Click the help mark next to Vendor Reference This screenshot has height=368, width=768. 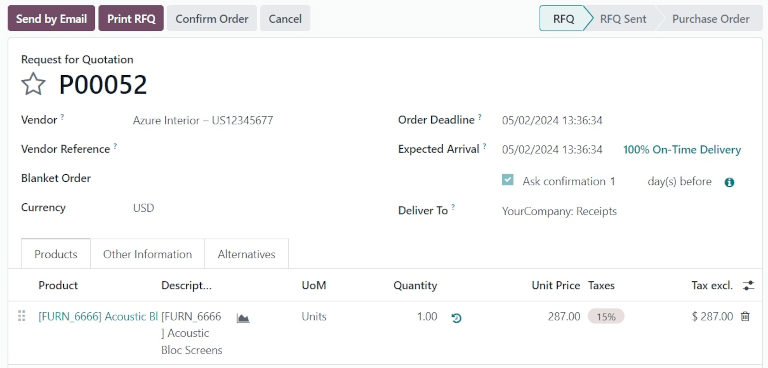pyautogui.click(x=115, y=146)
